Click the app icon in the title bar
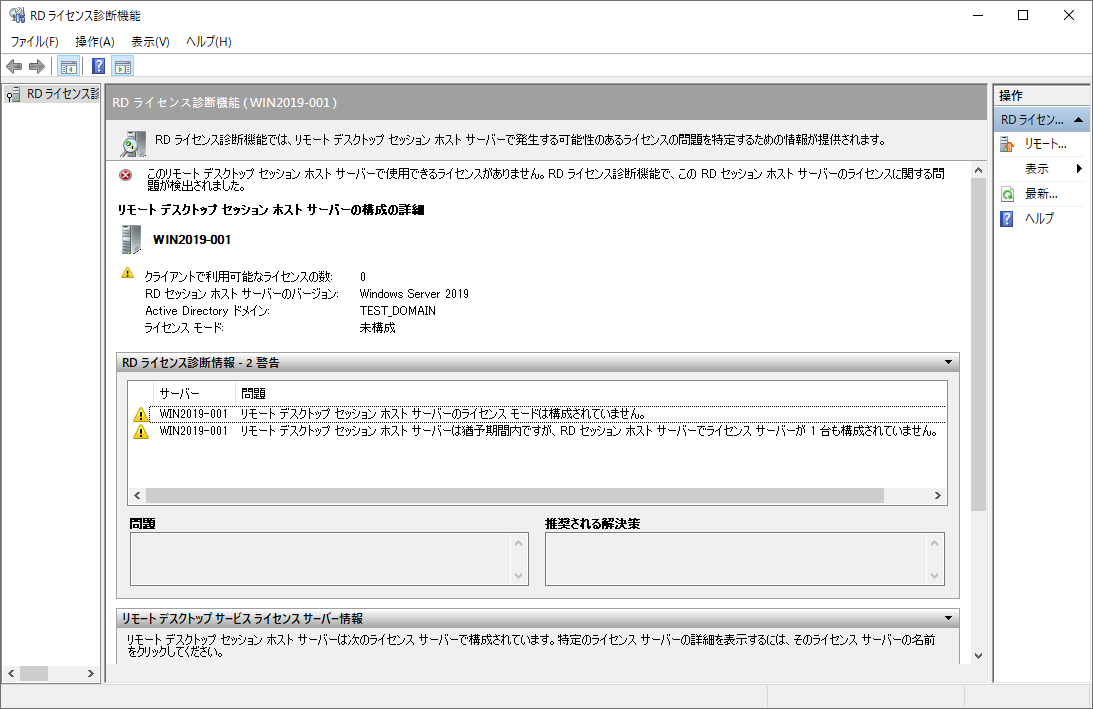This screenshot has height=709, width=1093. (17, 15)
